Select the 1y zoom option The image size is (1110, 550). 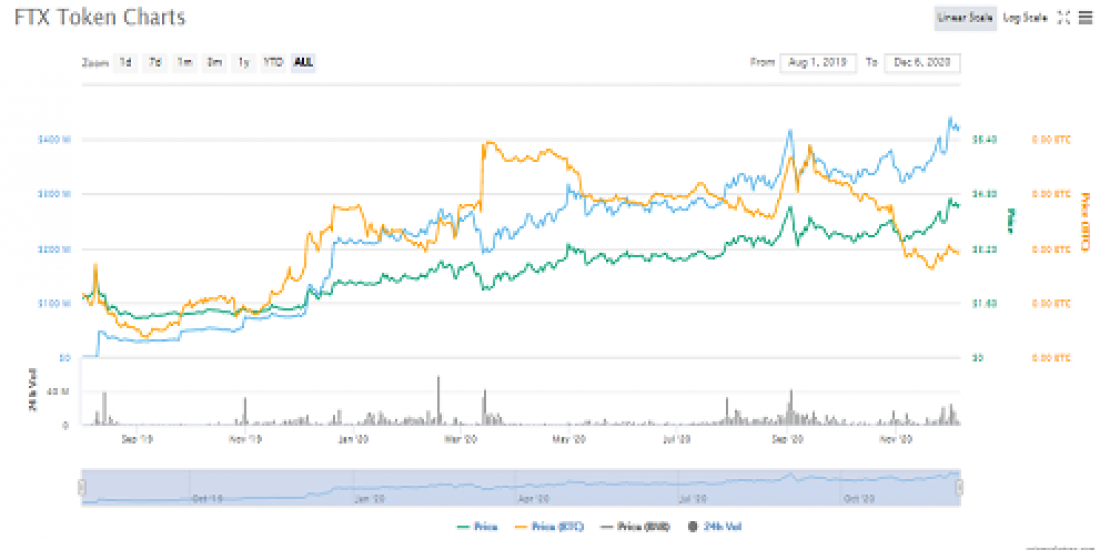tap(243, 62)
